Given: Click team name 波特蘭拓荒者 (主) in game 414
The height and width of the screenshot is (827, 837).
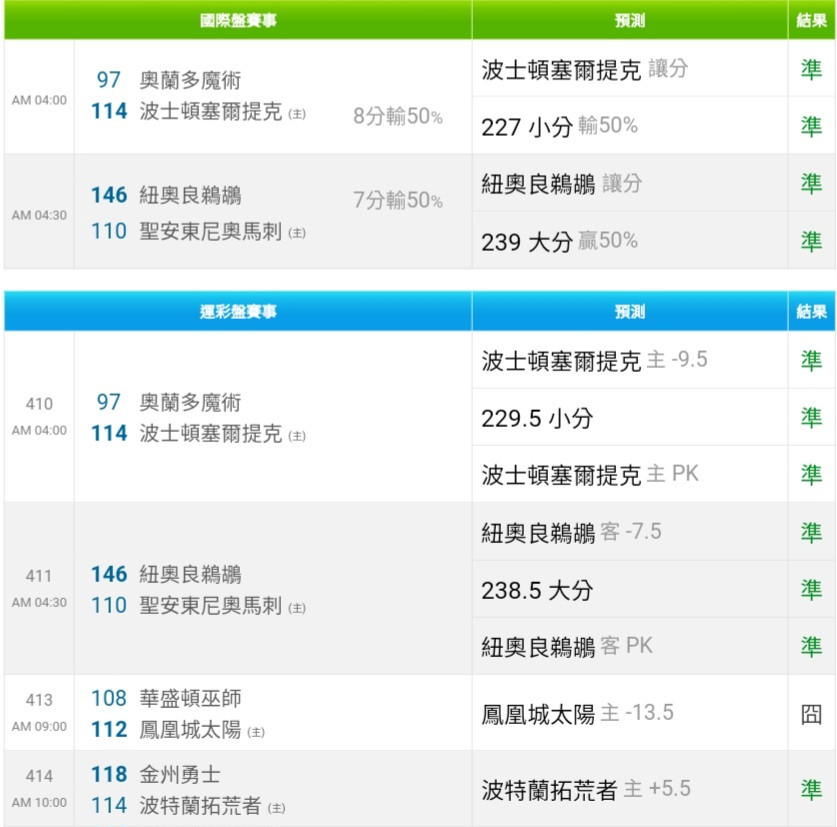Looking at the screenshot, I should point(212,805).
